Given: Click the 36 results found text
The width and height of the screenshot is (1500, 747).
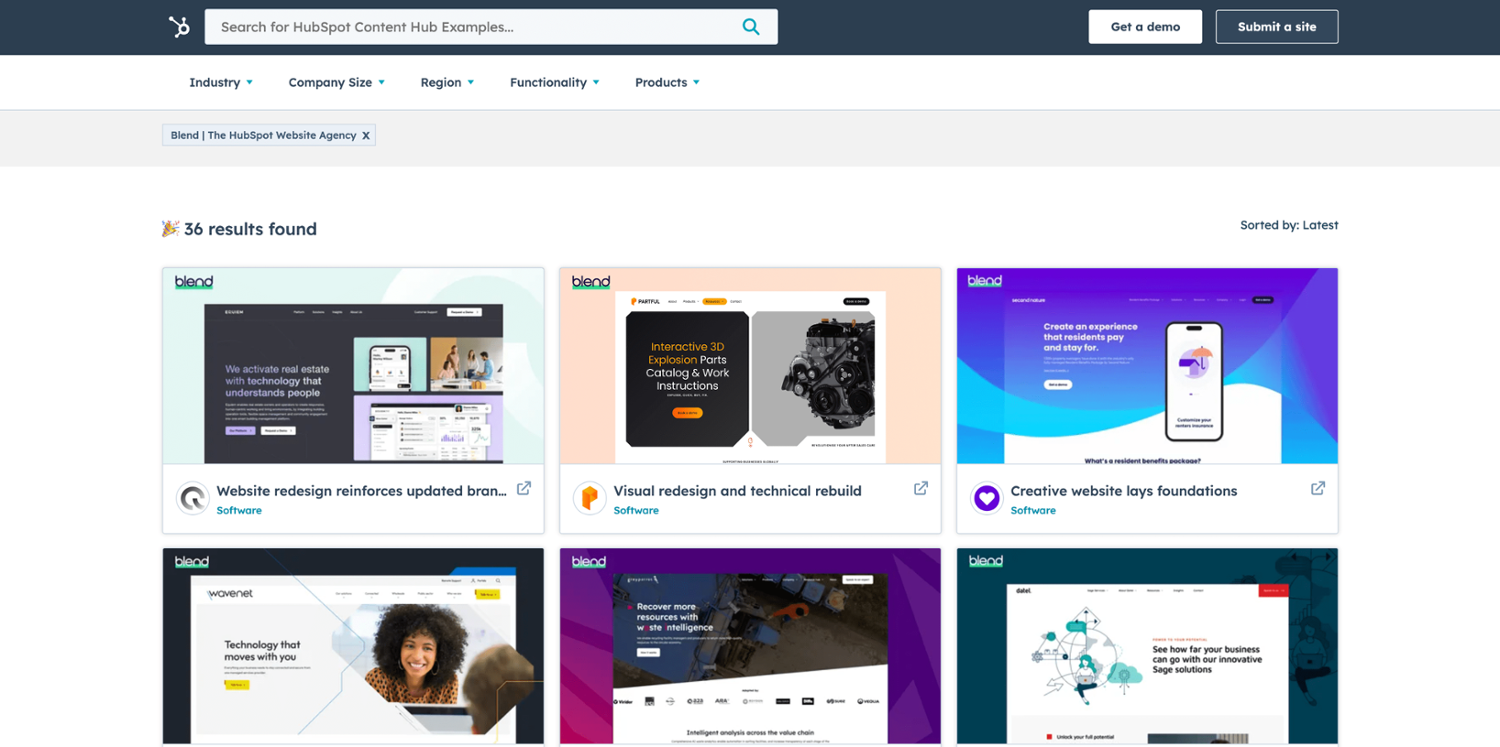Looking at the screenshot, I should [x=250, y=229].
